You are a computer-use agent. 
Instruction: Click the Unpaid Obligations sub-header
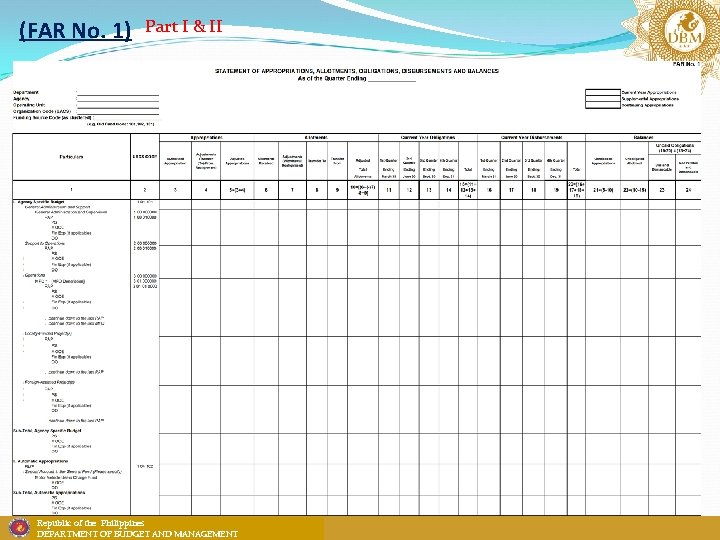(675, 148)
